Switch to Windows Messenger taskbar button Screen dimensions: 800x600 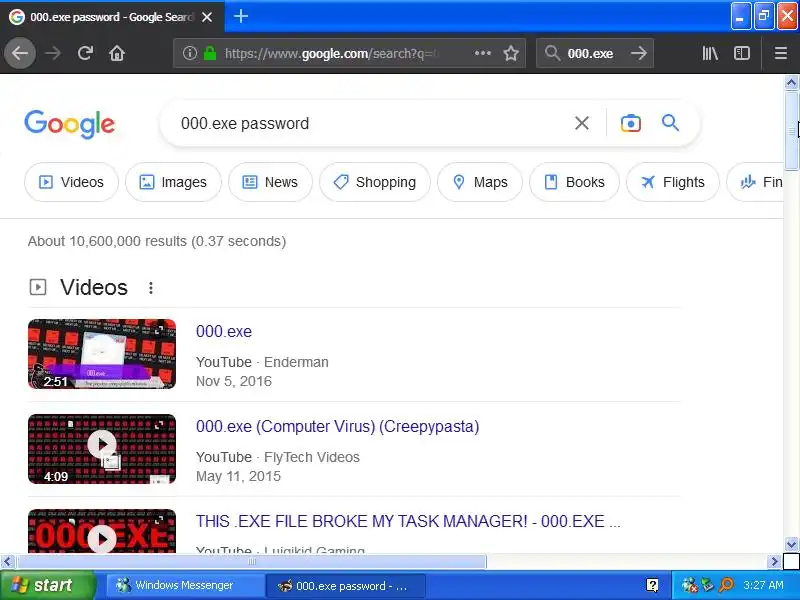pyautogui.click(x=184, y=585)
